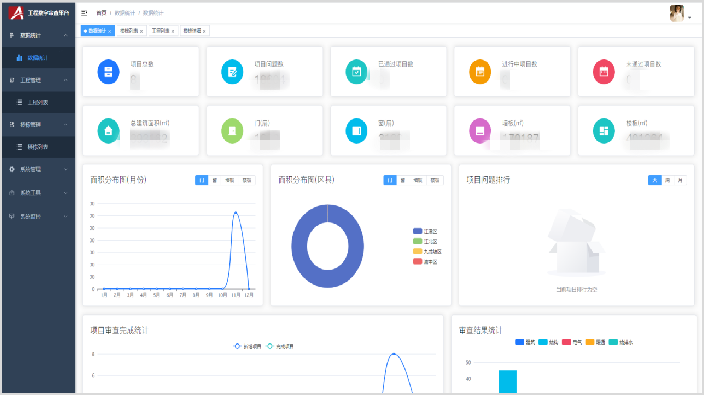Click the 系统监控 sidebar icon
The height and width of the screenshot is (395, 704).
click(x=12, y=216)
